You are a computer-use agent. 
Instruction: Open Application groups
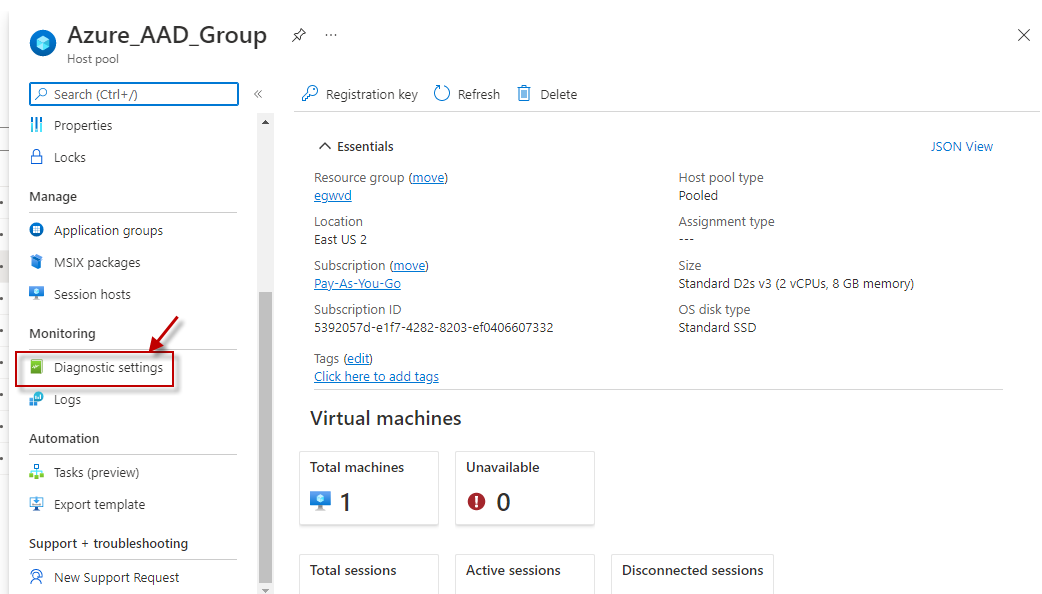(x=108, y=231)
